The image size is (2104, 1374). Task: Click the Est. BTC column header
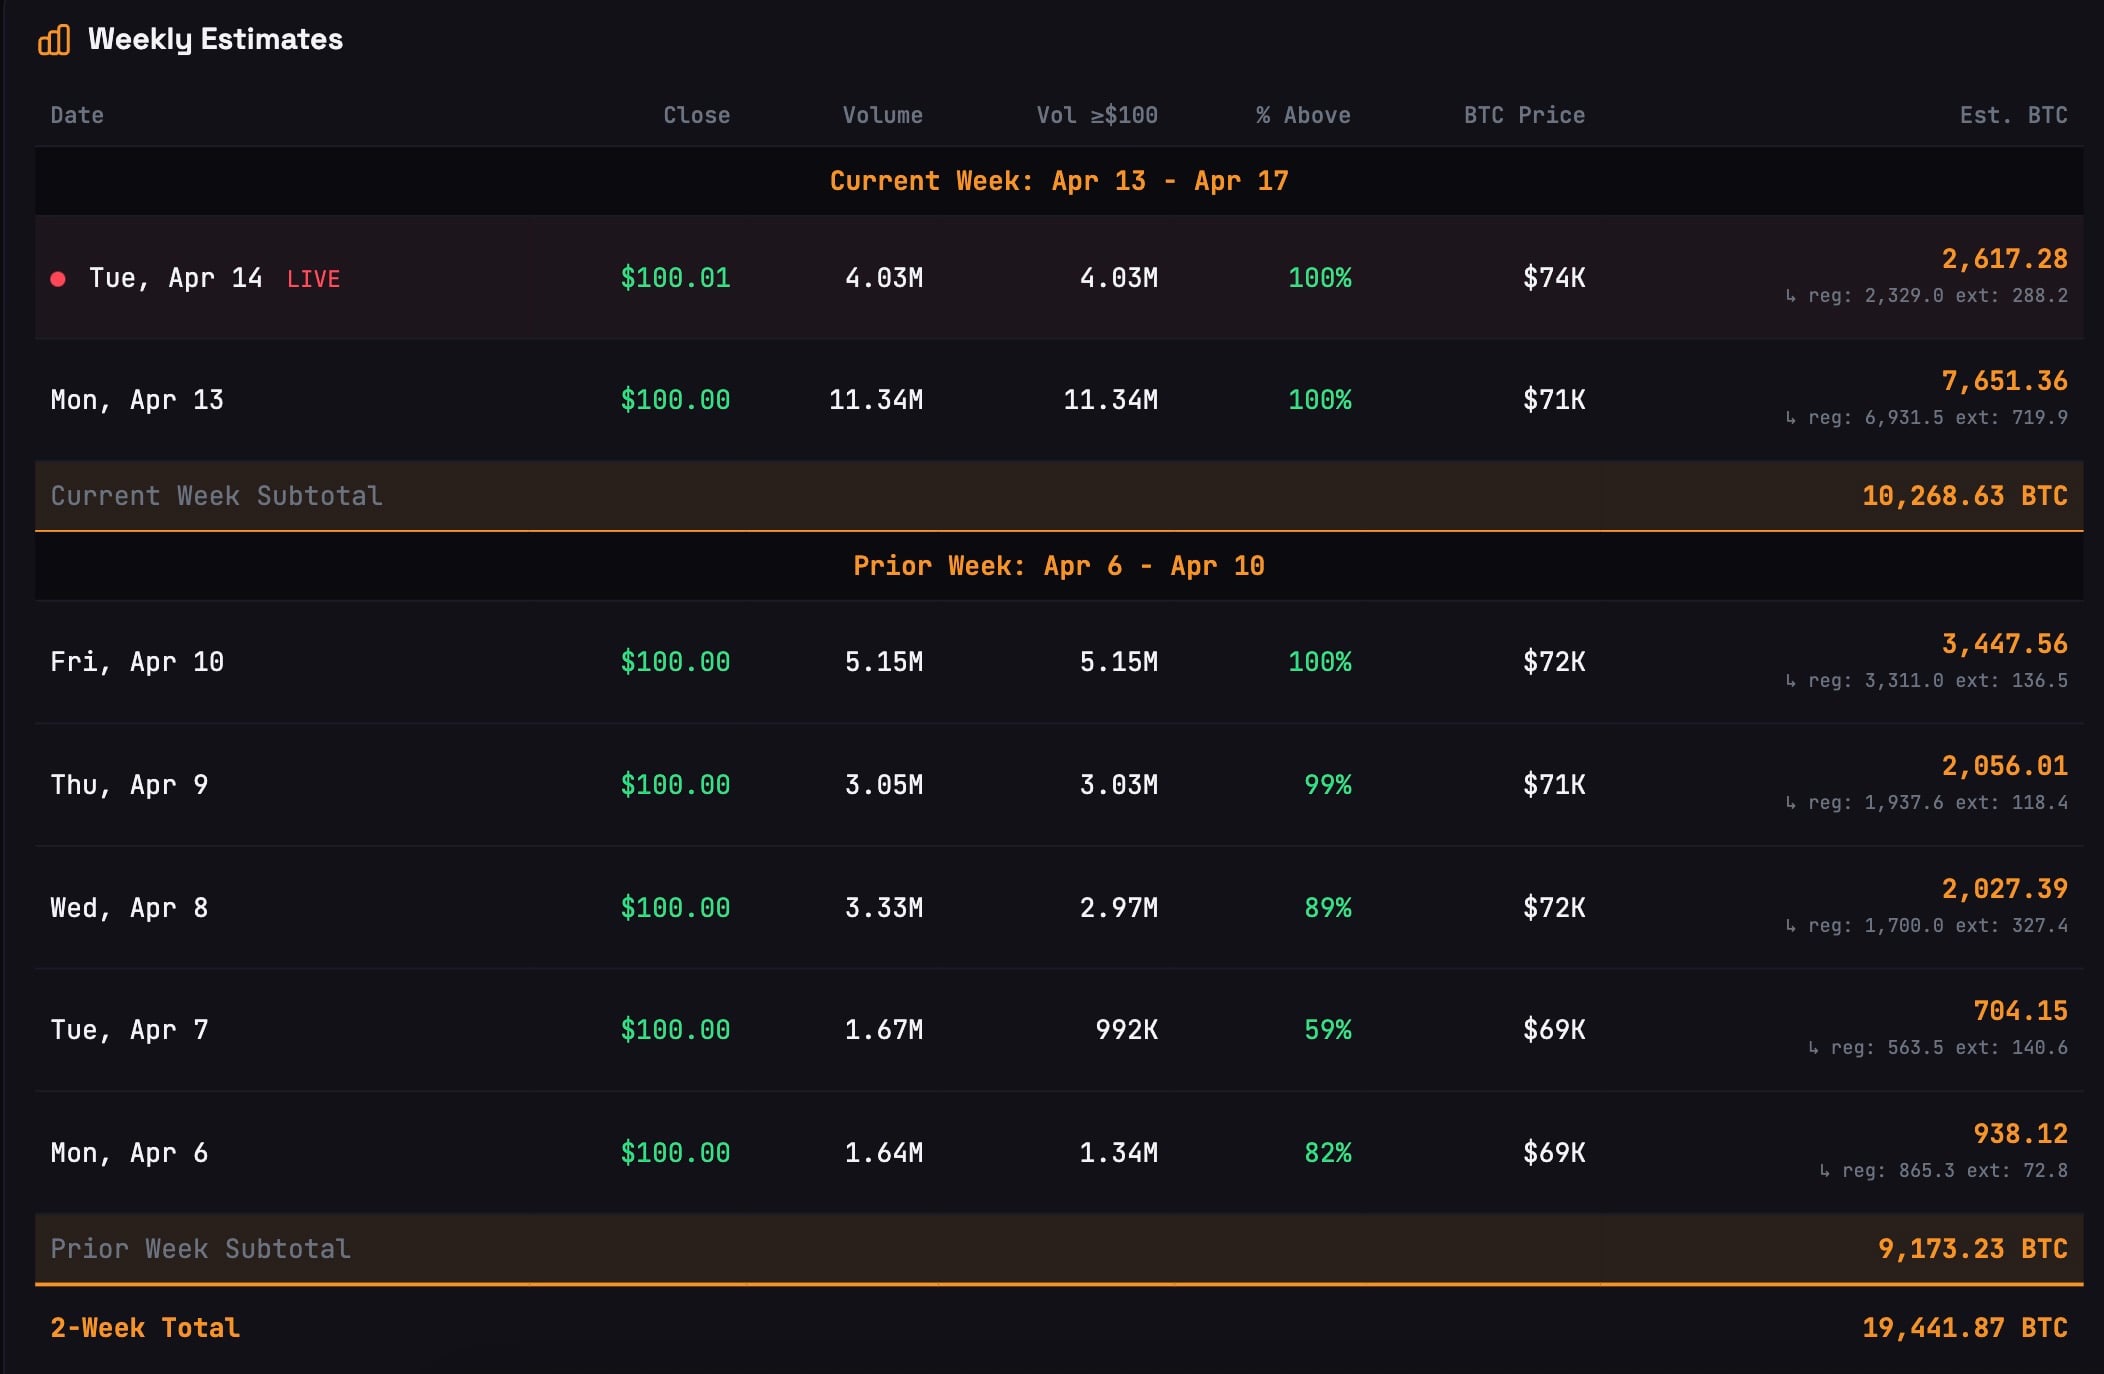[x=2012, y=115]
